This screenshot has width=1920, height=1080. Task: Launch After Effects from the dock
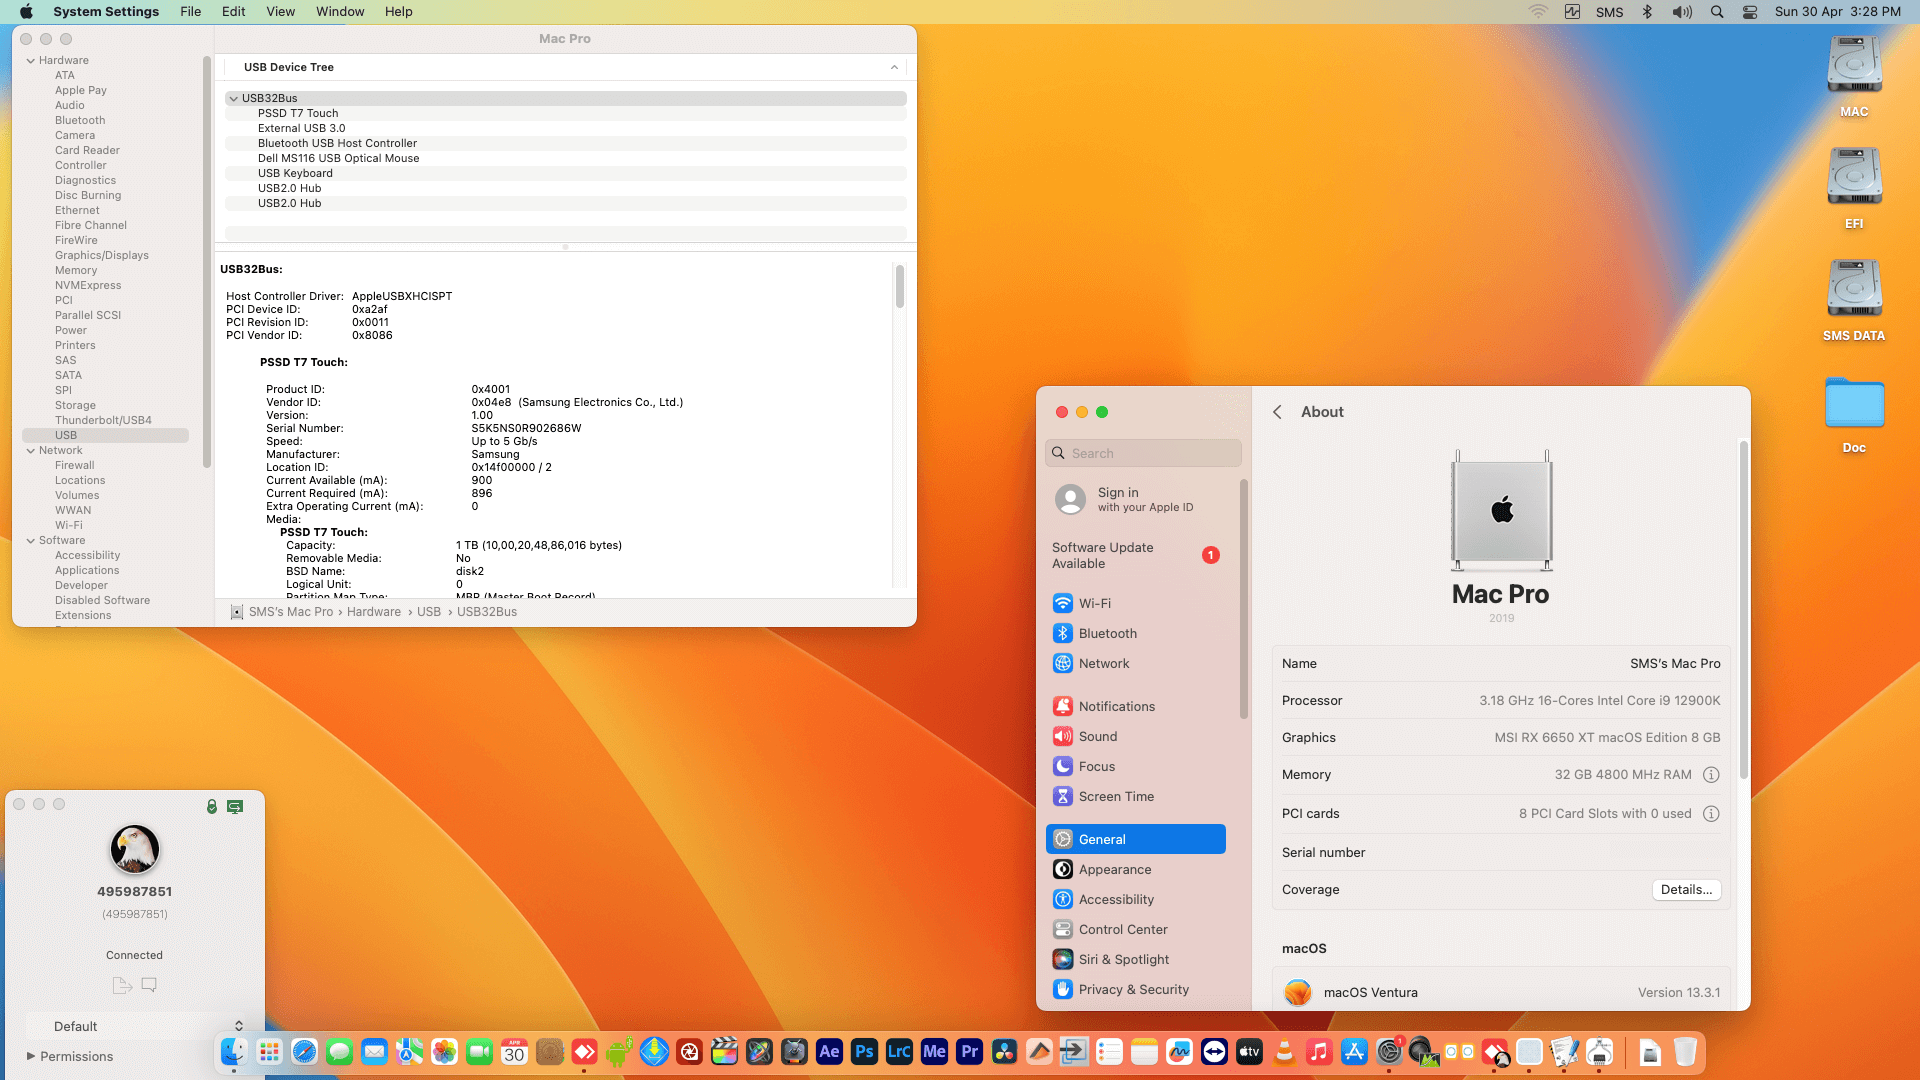point(829,1052)
